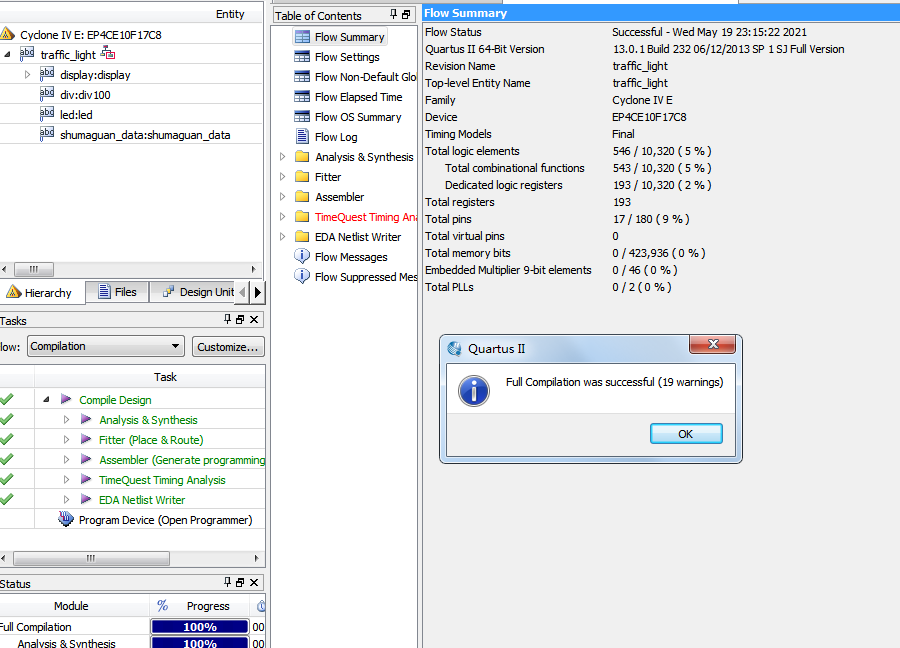Float the Table of Contents panel
900x648 pixels.
tap(406, 14)
